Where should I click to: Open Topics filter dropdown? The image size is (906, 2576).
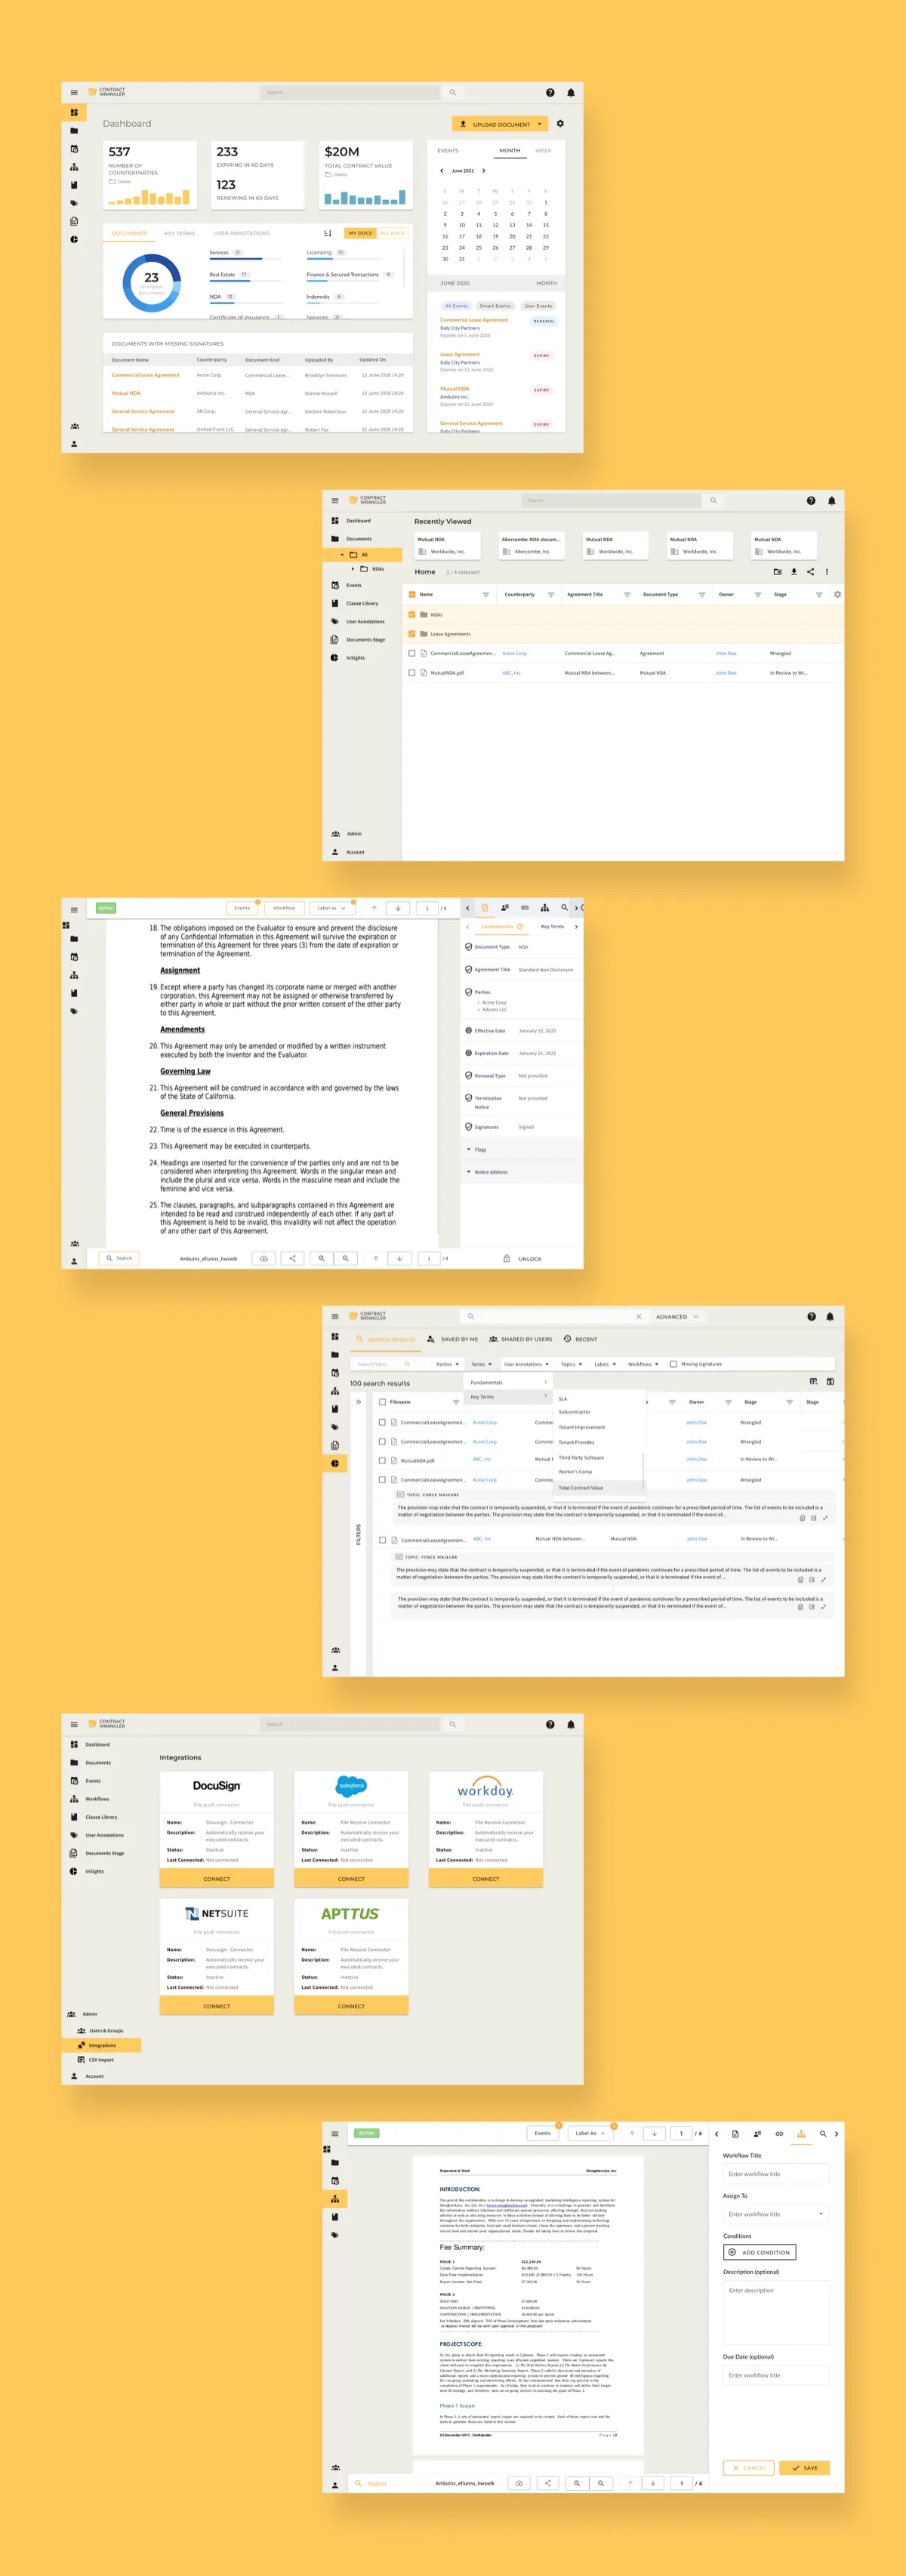571,1364
